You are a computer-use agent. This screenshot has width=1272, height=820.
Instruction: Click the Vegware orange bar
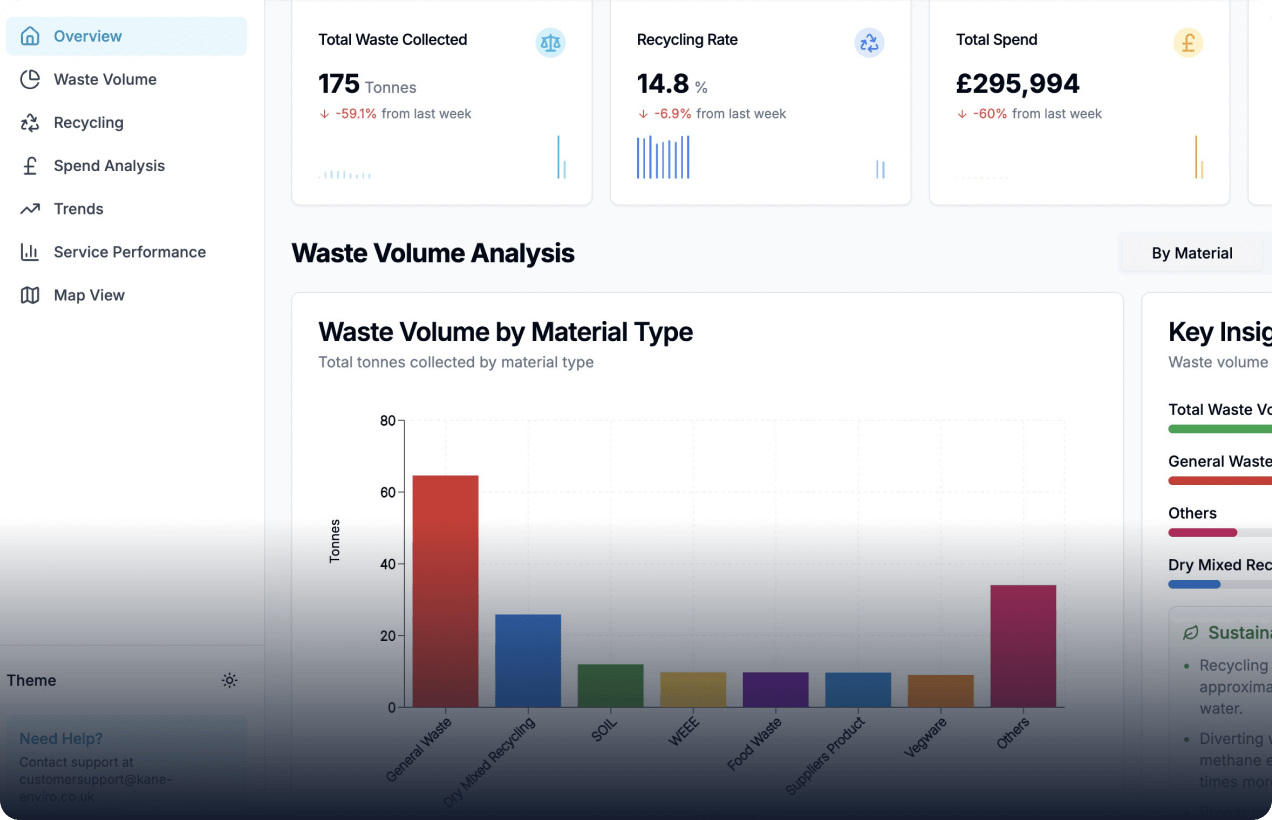pyautogui.click(x=941, y=691)
